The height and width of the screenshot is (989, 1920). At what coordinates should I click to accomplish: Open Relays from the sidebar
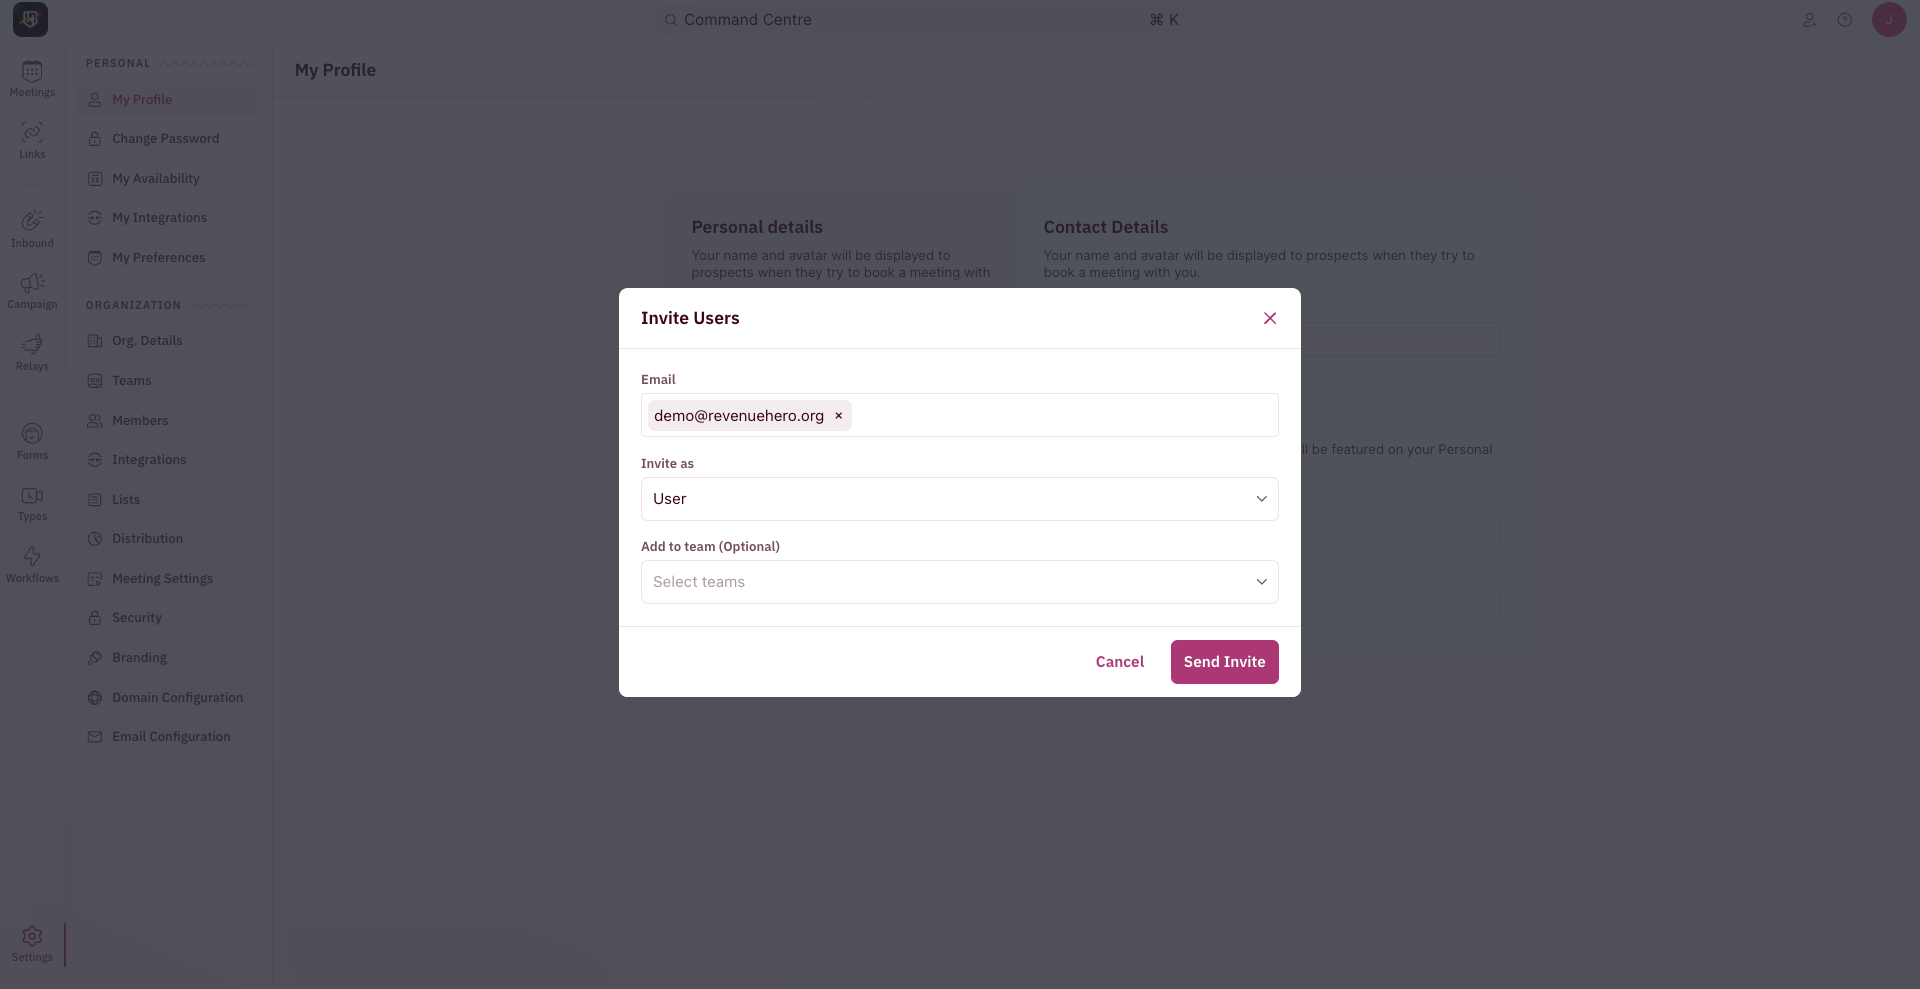point(32,353)
